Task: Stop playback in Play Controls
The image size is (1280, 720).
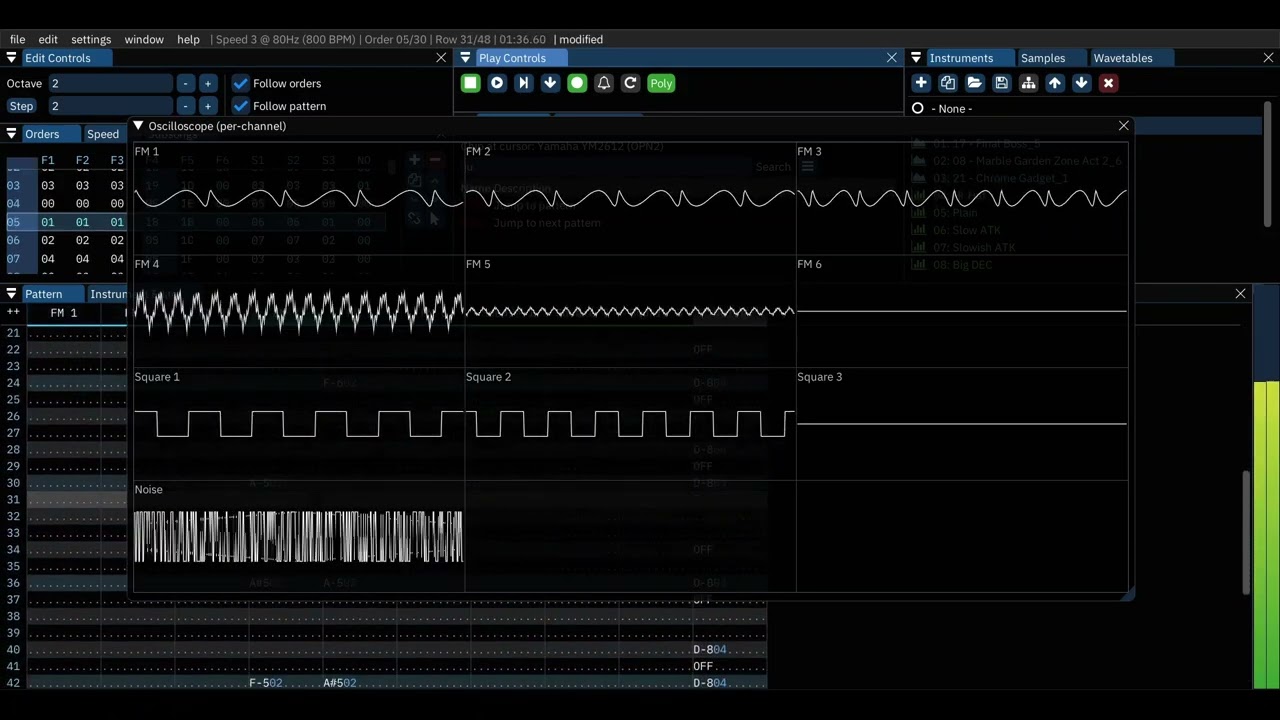Action: click(470, 83)
